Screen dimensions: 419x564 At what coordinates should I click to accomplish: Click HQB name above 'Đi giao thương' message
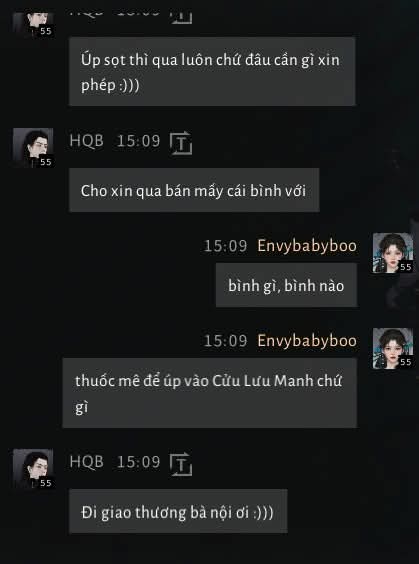(x=86, y=462)
